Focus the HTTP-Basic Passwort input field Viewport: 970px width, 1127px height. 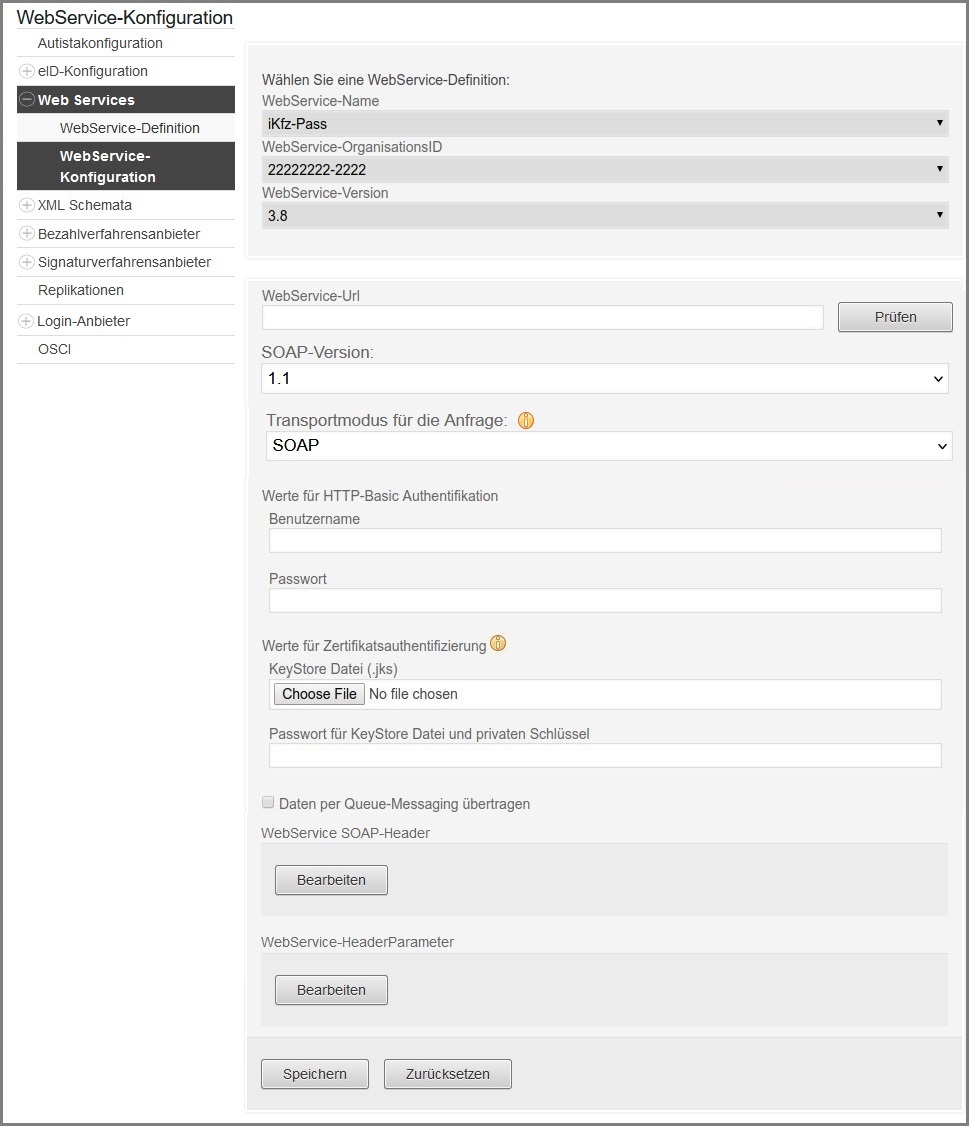coord(605,601)
